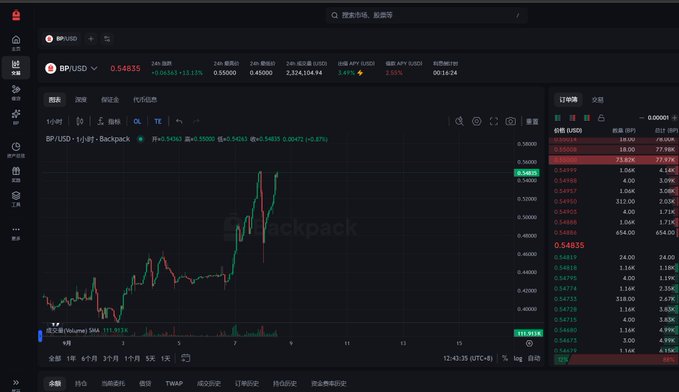Toggle 自动 auto scale on chart
The image size is (679, 392).
[x=534, y=359]
